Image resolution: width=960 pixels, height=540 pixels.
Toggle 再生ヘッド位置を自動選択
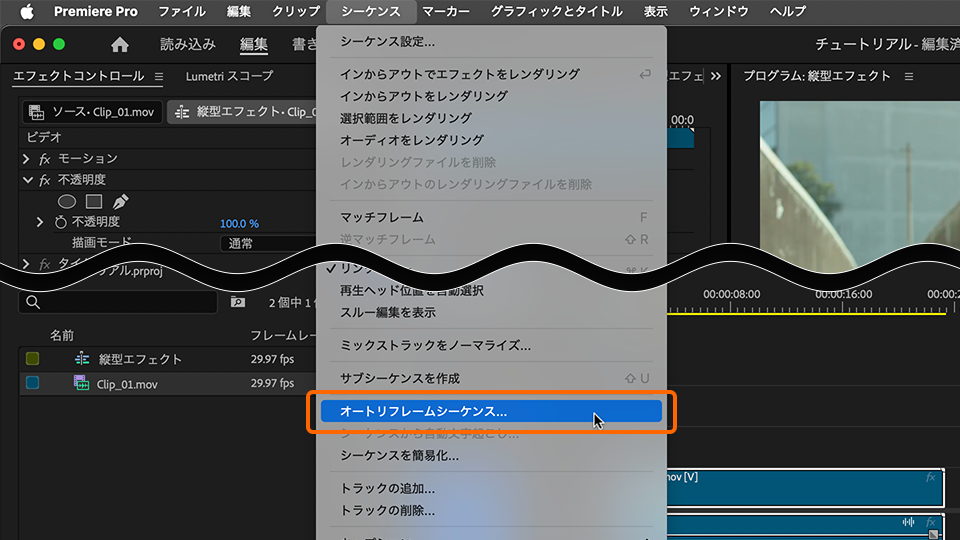(x=492, y=291)
